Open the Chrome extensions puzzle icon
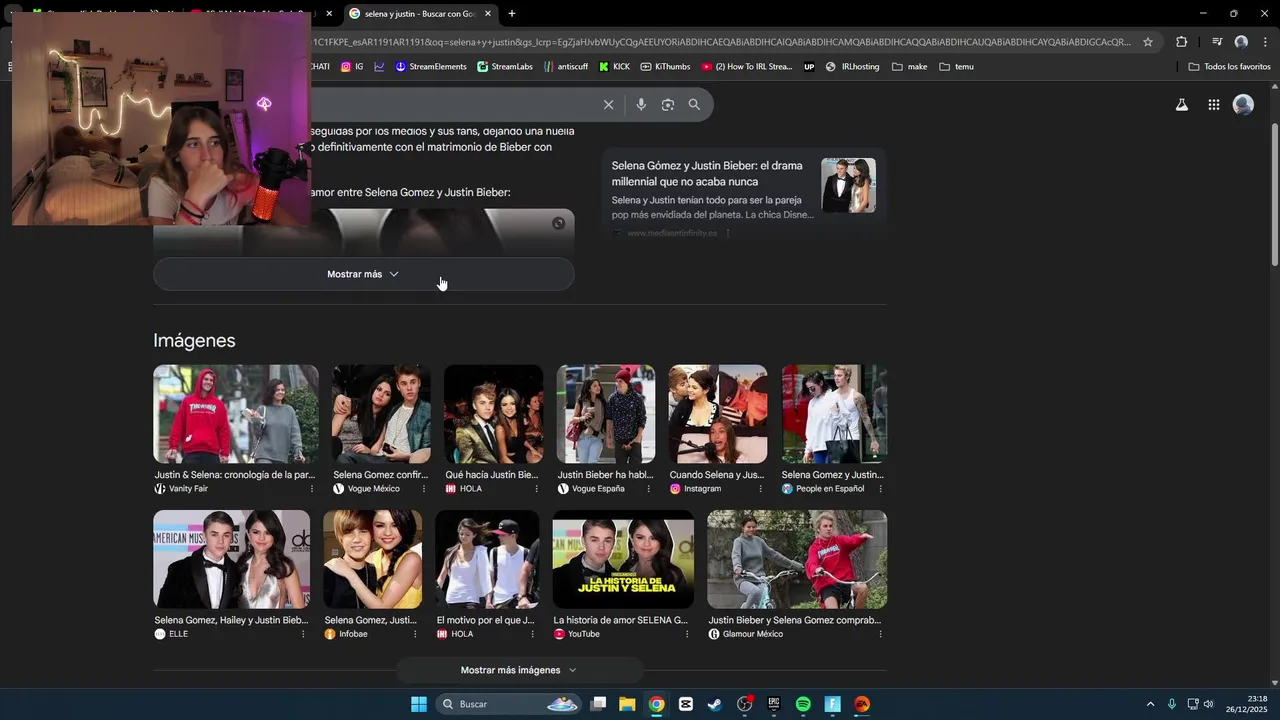 [x=1182, y=42]
